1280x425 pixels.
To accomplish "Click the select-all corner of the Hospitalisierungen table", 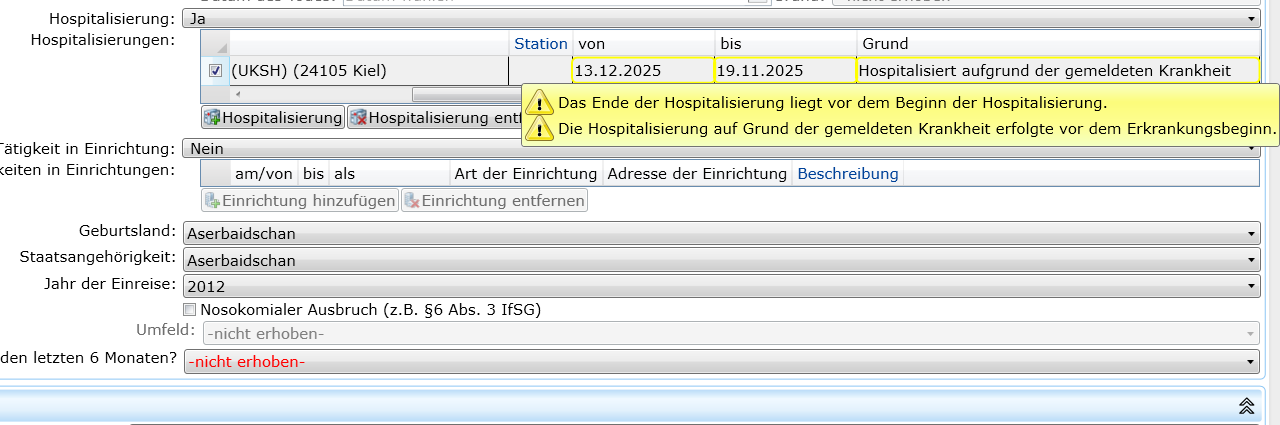I will [x=215, y=44].
